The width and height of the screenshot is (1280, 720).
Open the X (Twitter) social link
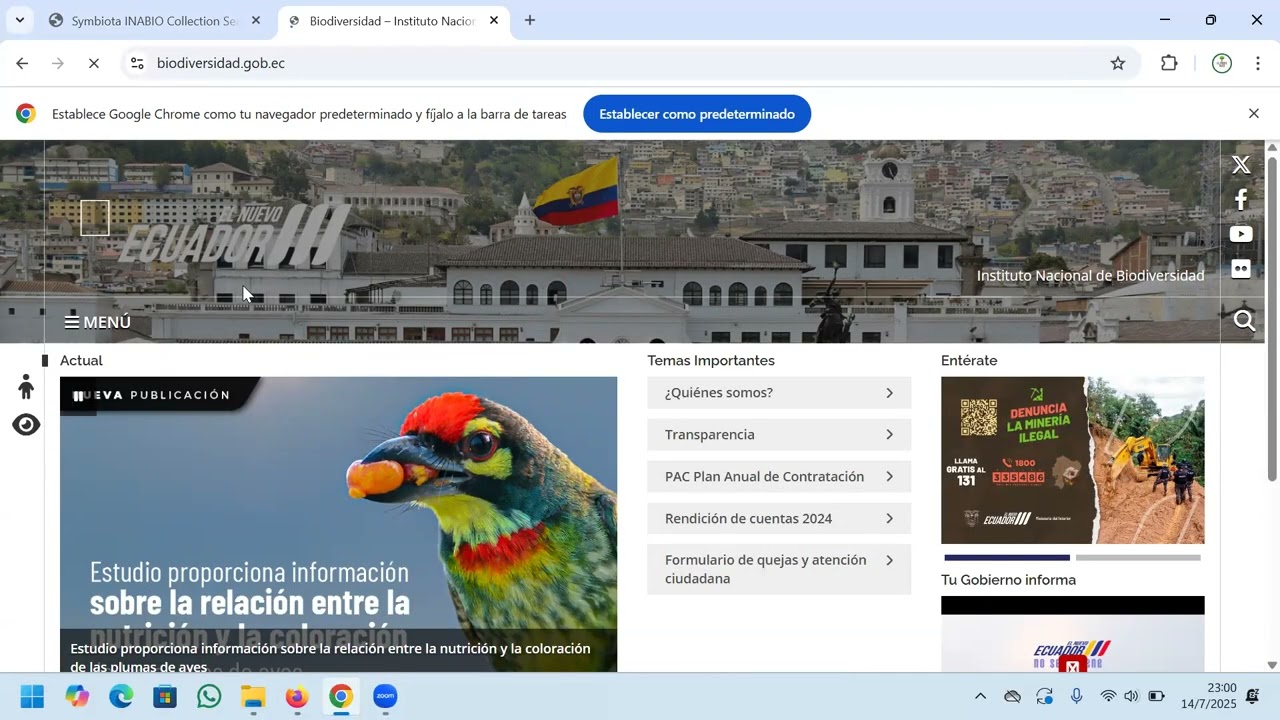1241,165
